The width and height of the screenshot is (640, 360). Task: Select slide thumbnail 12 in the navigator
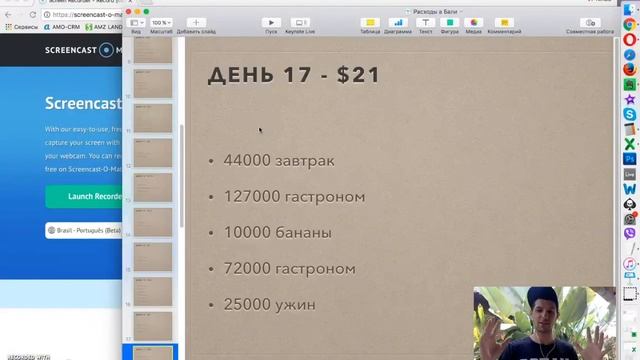click(153, 153)
